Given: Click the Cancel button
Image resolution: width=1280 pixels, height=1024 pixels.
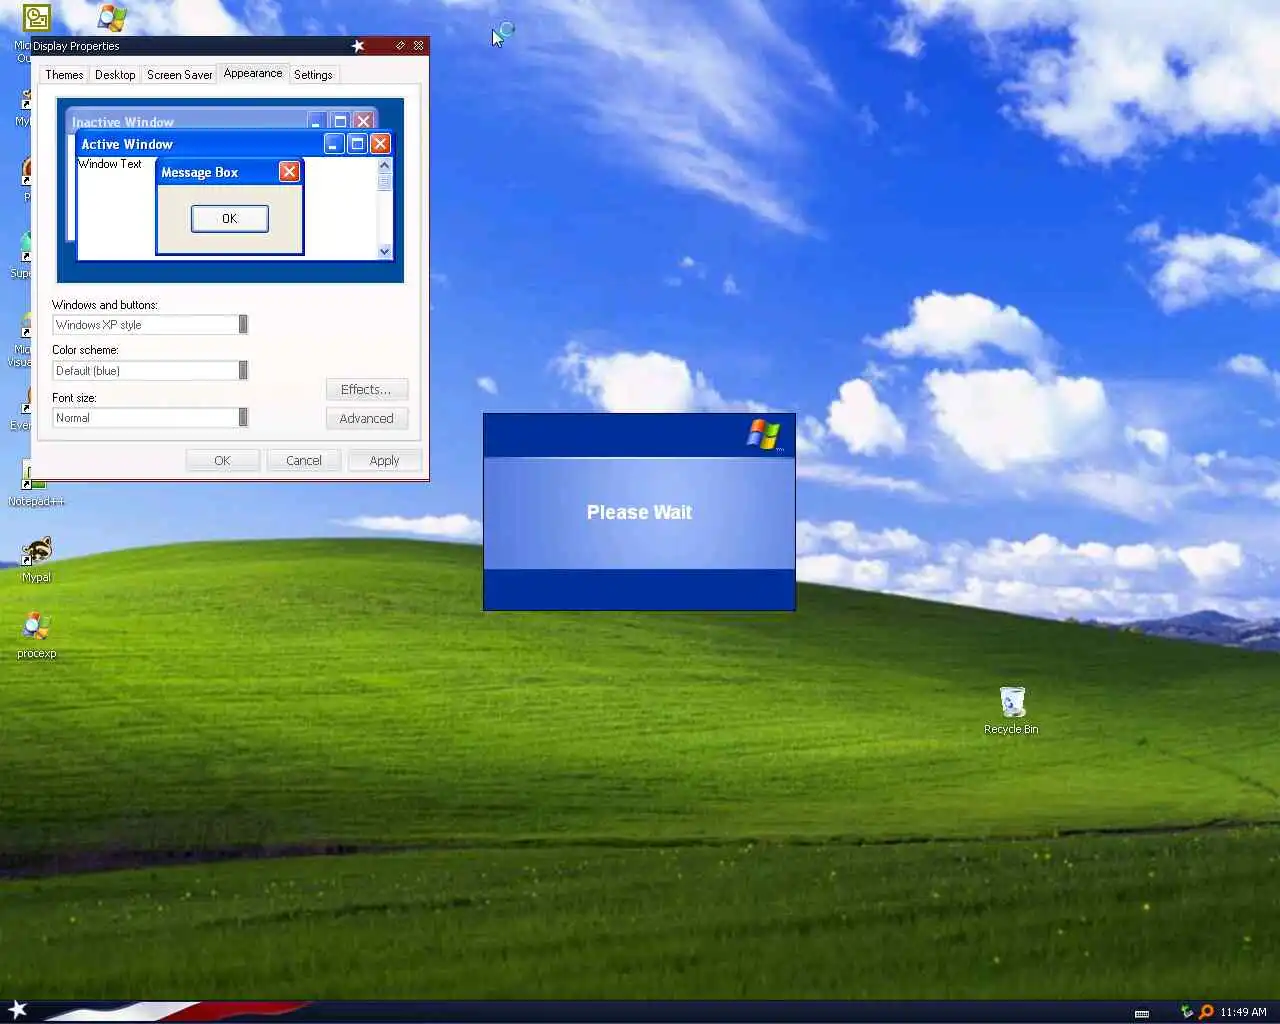Looking at the screenshot, I should pyautogui.click(x=304, y=461).
